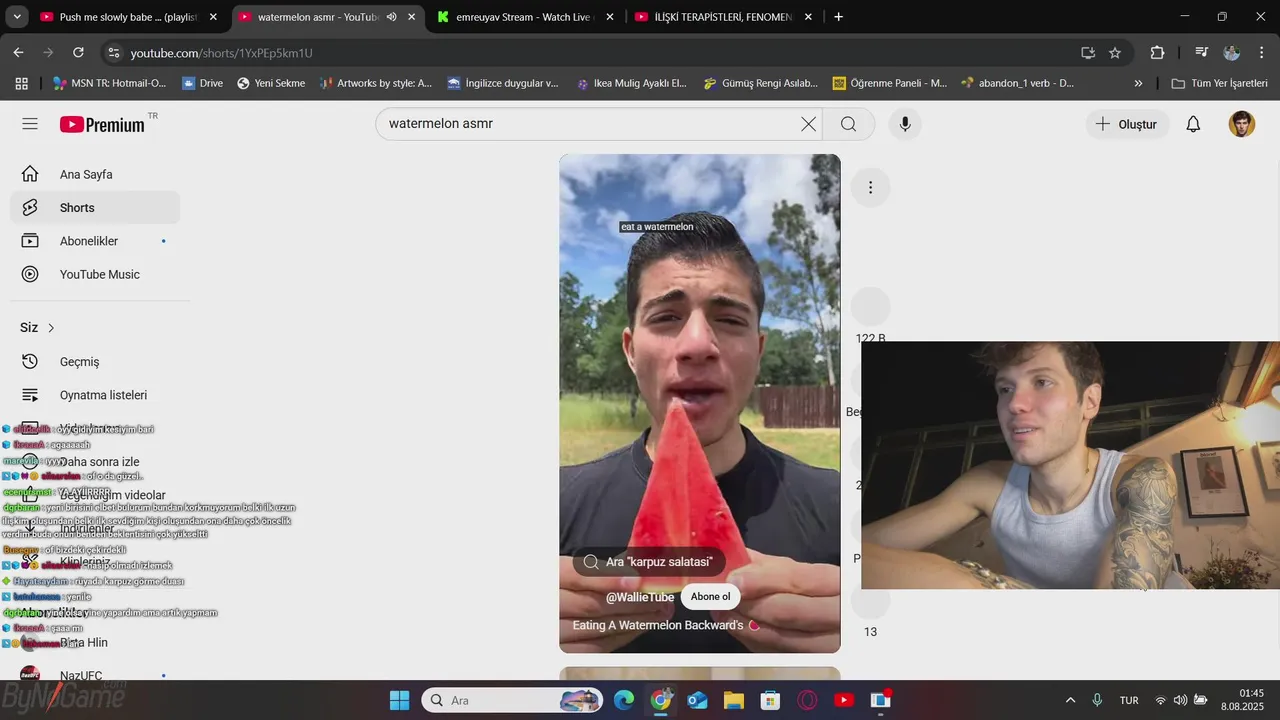1280x720 pixels.
Task: Select Shorts in sidebar
Action: coord(95,207)
